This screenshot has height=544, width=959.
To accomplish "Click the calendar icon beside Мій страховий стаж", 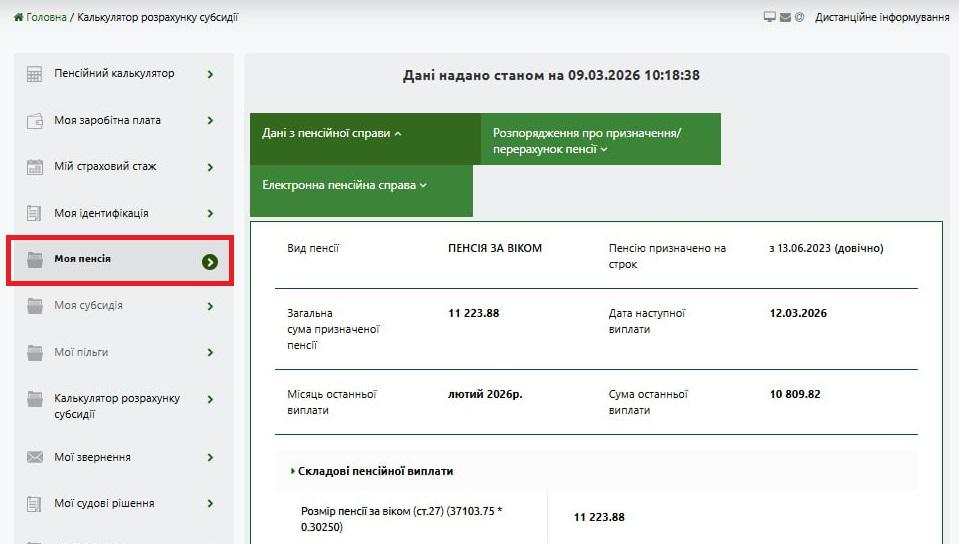I will [34, 167].
